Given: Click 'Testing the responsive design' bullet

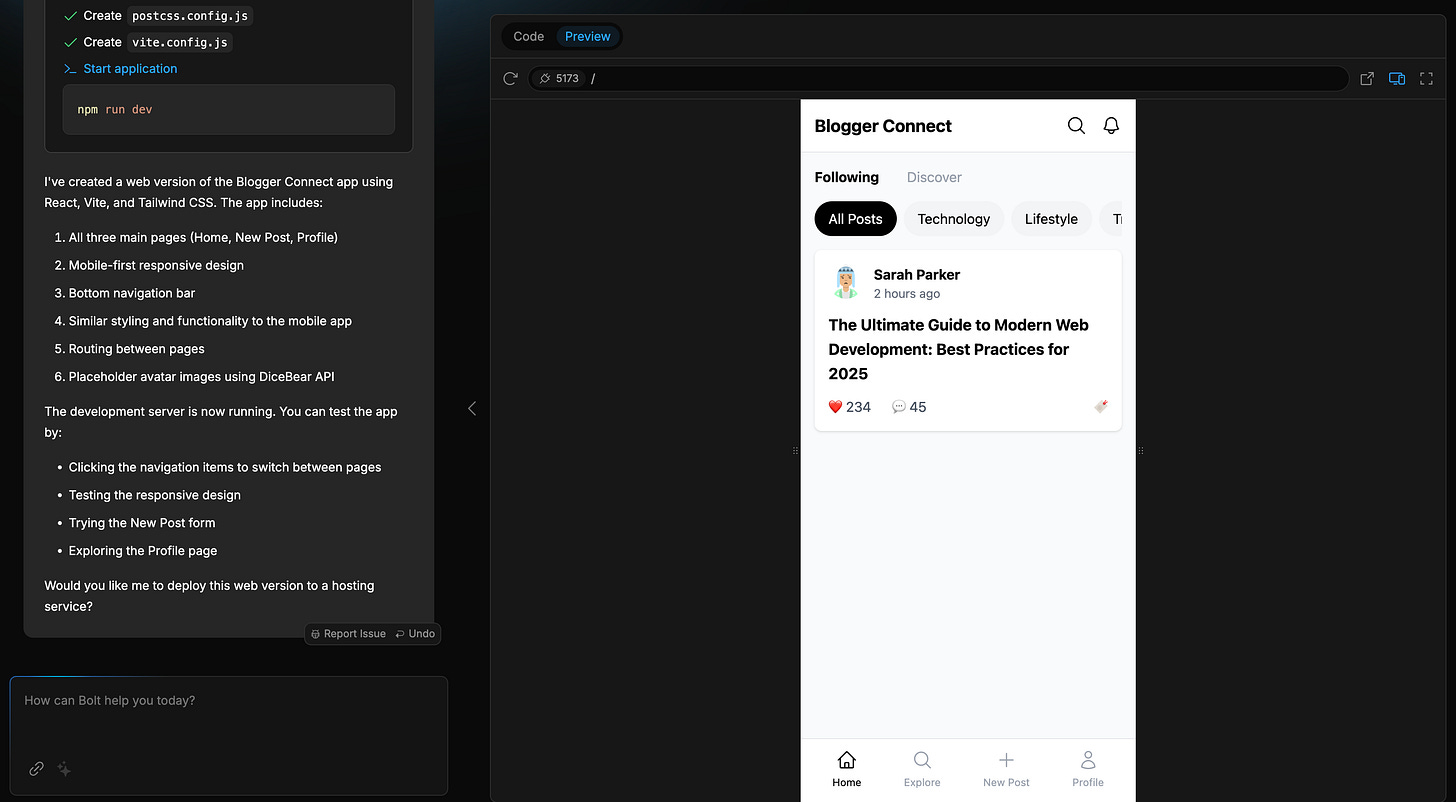Looking at the screenshot, I should [x=155, y=495].
